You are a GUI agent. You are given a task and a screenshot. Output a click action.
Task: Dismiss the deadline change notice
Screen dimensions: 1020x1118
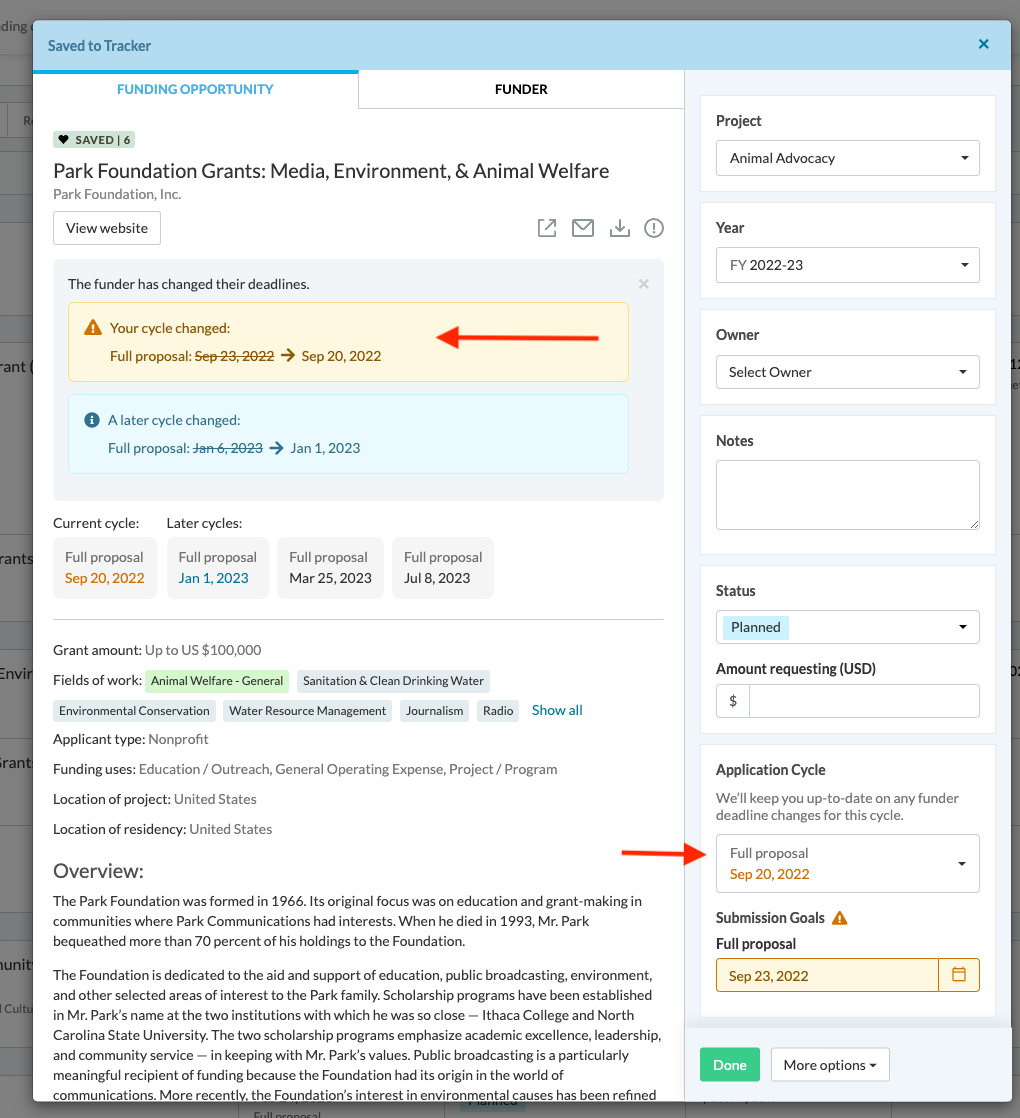click(644, 284)
